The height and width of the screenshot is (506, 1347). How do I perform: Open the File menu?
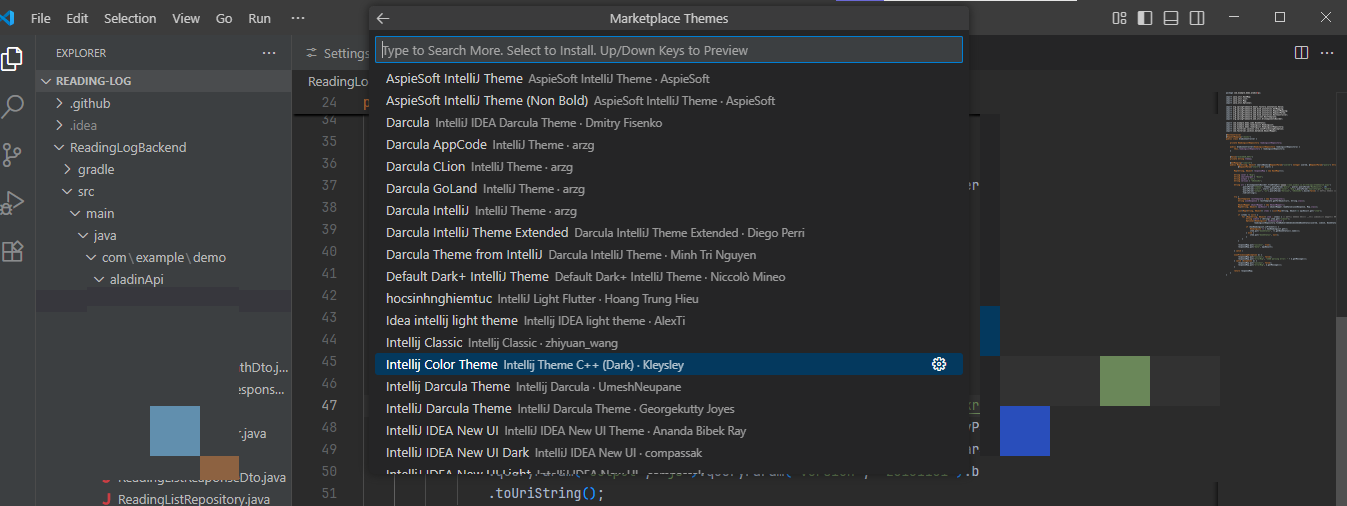(x=41, y=18)
